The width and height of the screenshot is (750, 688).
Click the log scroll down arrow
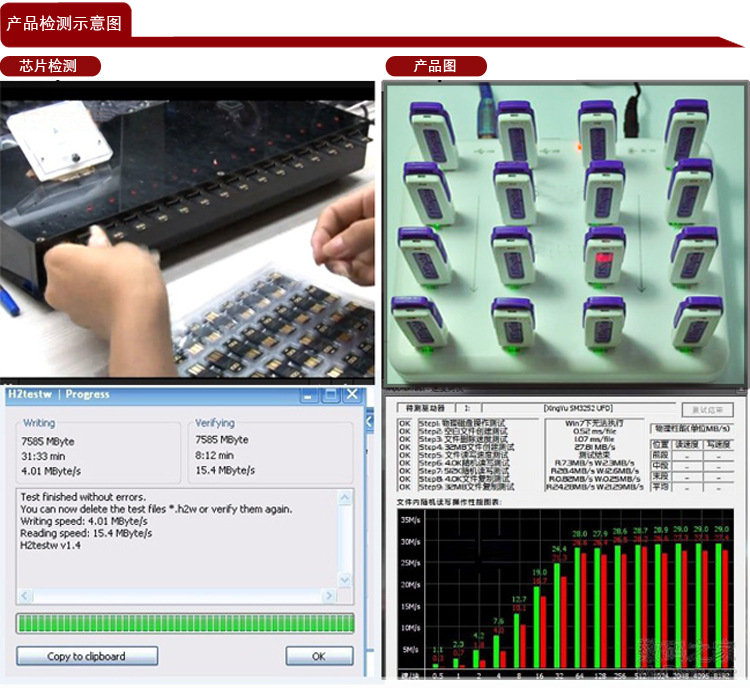pyautogui.click(x=346, y=580)
